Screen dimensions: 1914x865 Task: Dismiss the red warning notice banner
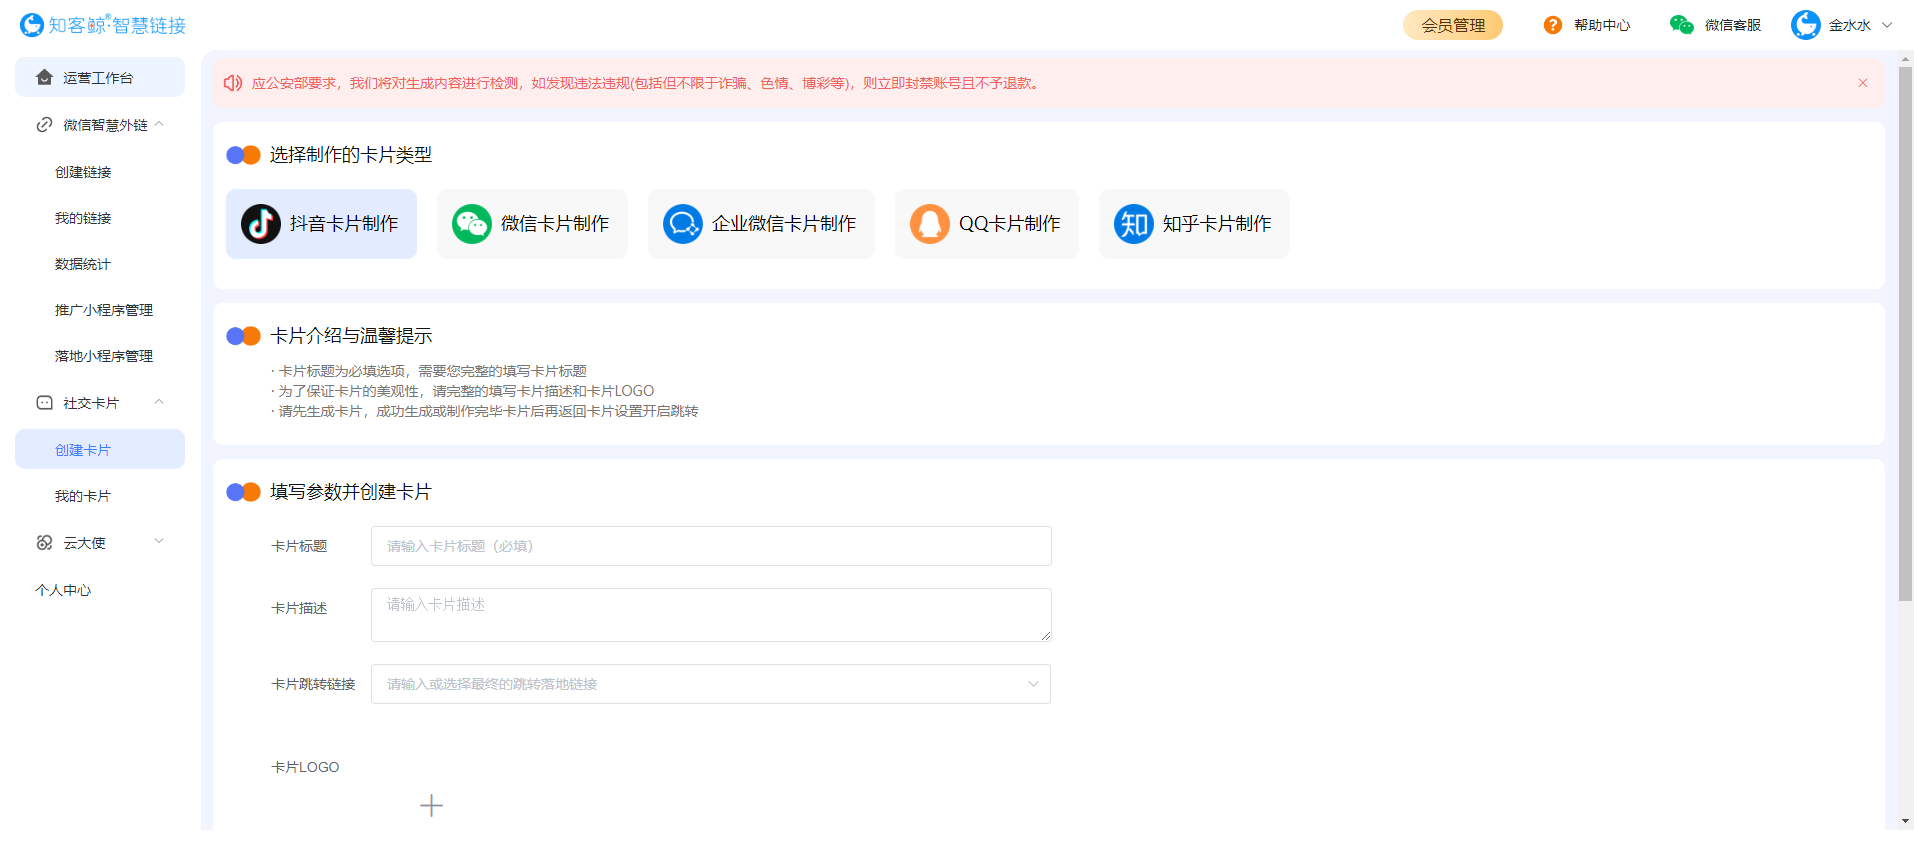point(1862,83)
